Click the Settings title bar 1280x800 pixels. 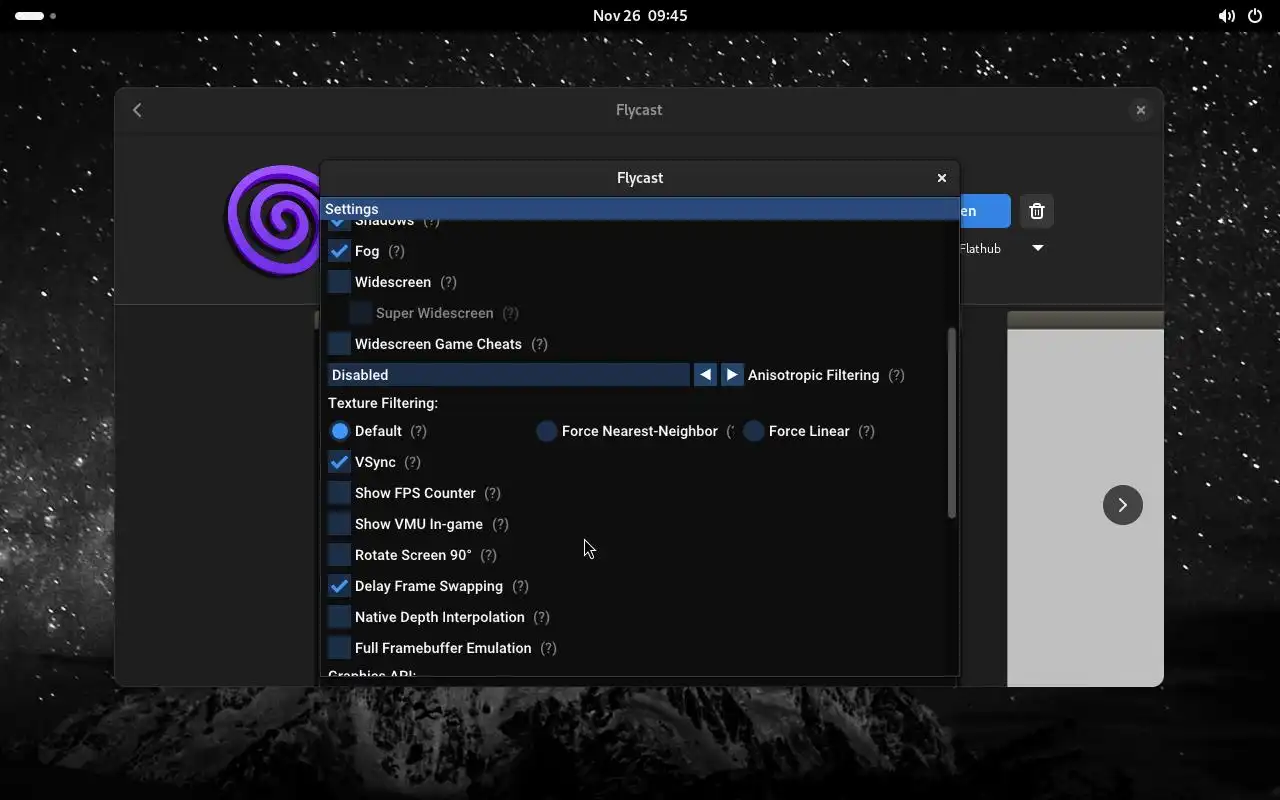click(x=640, y=209)
